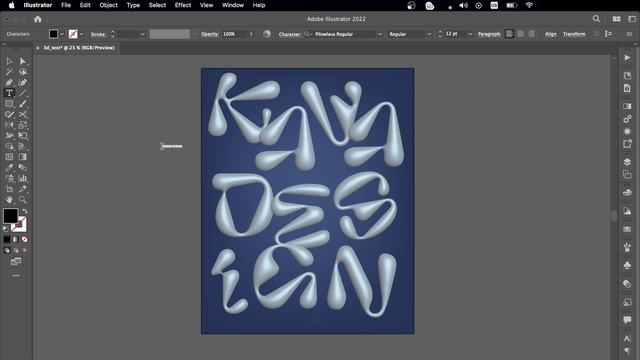
Task: Open fill color dropdown in control bar
Action: tap(62, 34)
